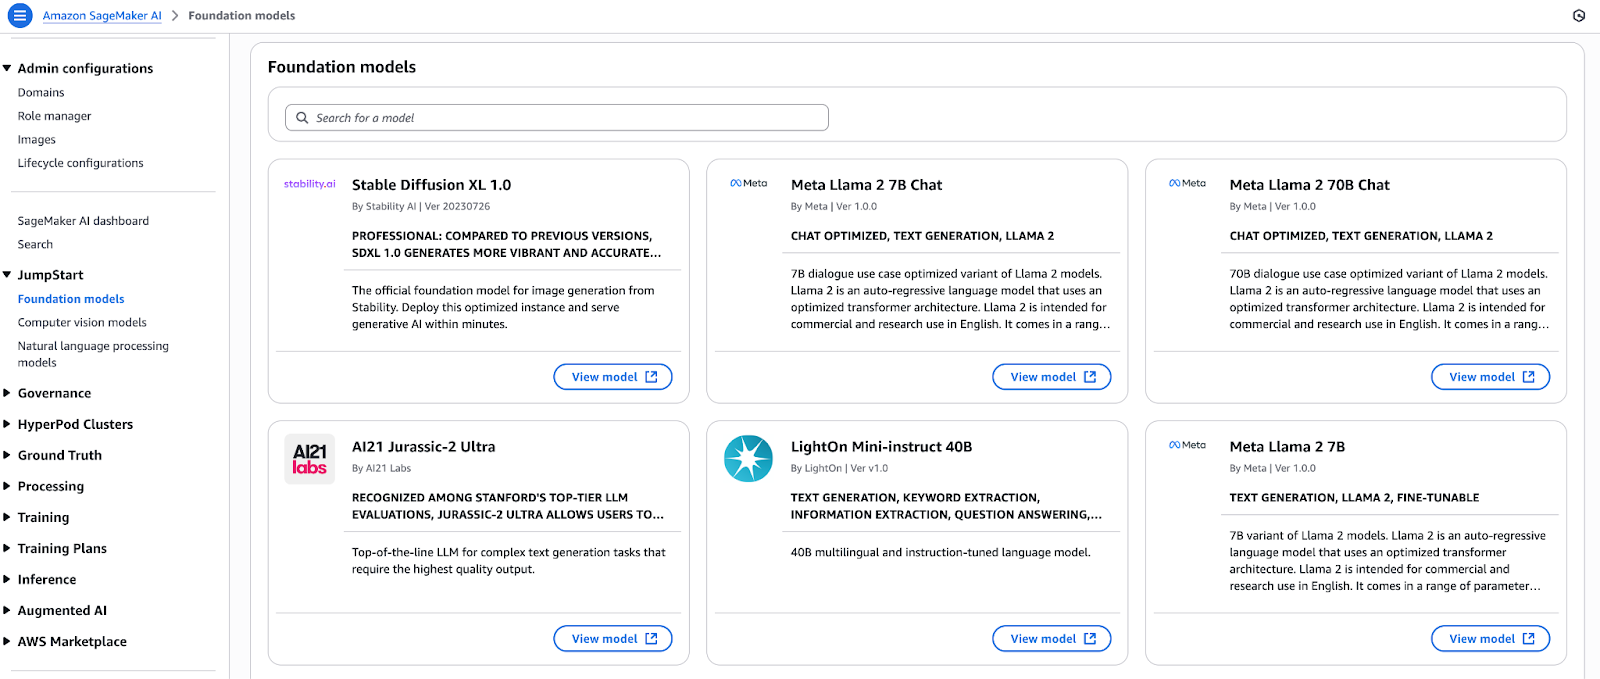This screenshot has width=1600, height=679.
Task: Open Natural language processing models
Action: point(93,354)
